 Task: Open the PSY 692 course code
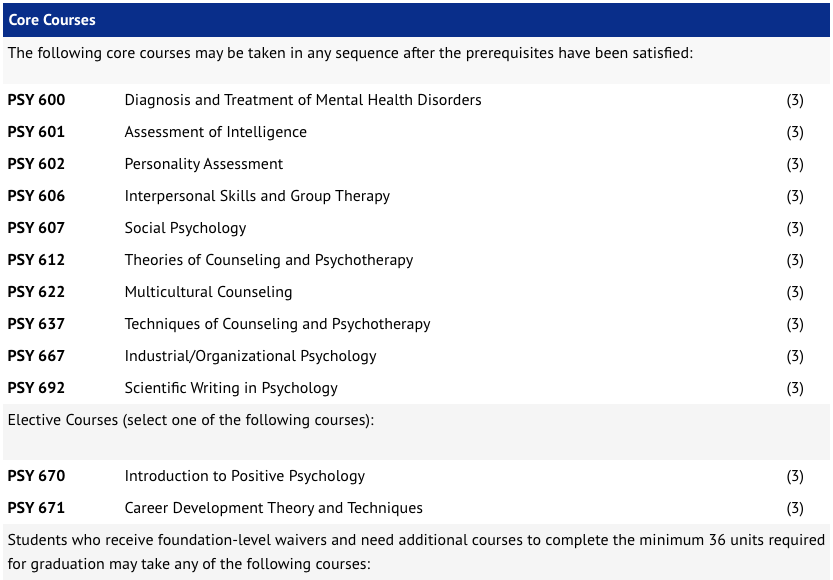point(36,388)
